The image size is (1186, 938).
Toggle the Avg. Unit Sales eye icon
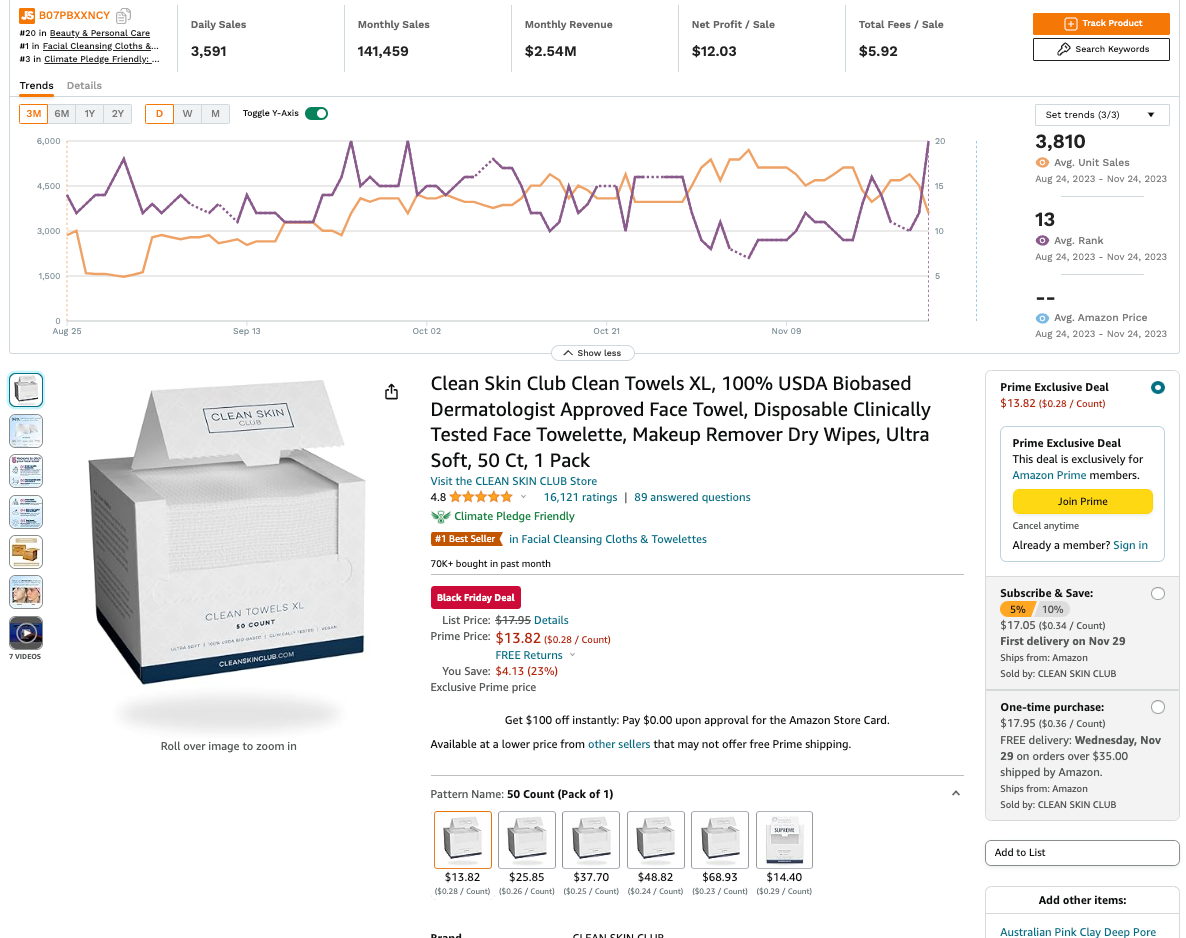tap(1042, 163)
